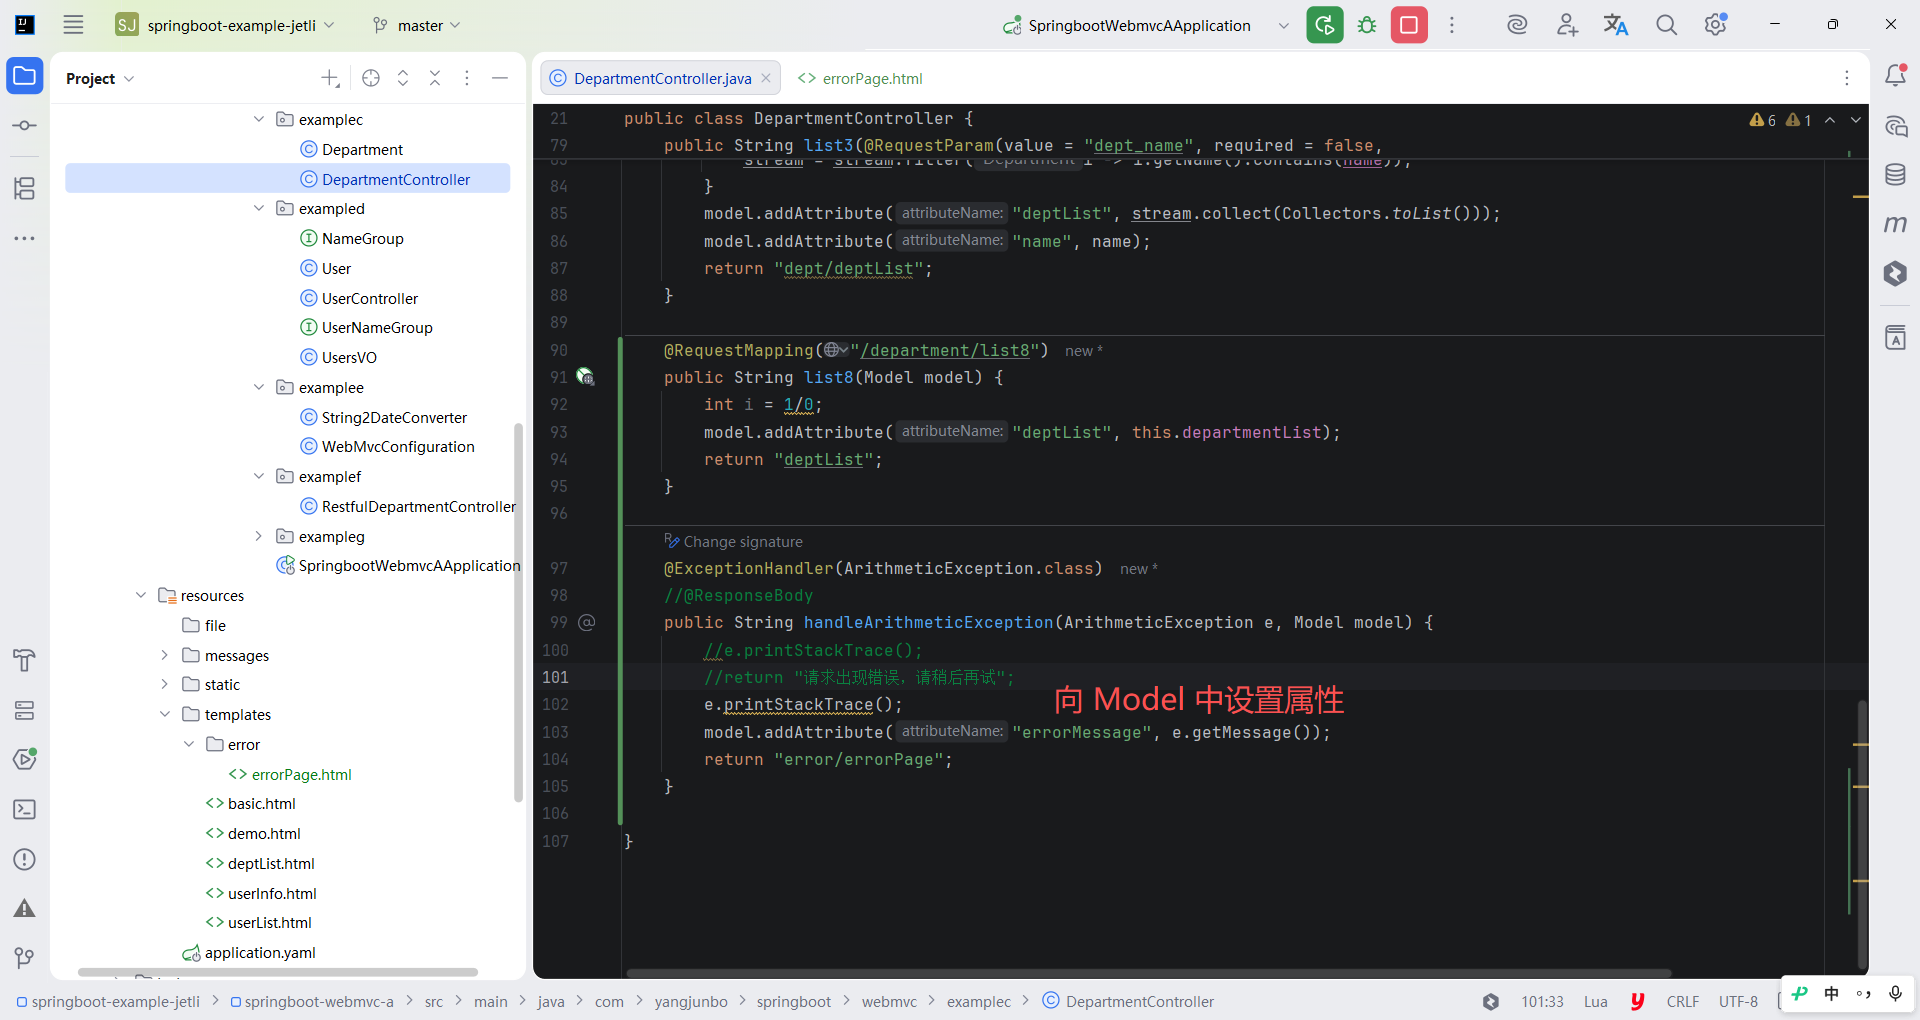Open Project panel options menu
The width and height of the screenshot is (1920, 1020).
(467, 78)
